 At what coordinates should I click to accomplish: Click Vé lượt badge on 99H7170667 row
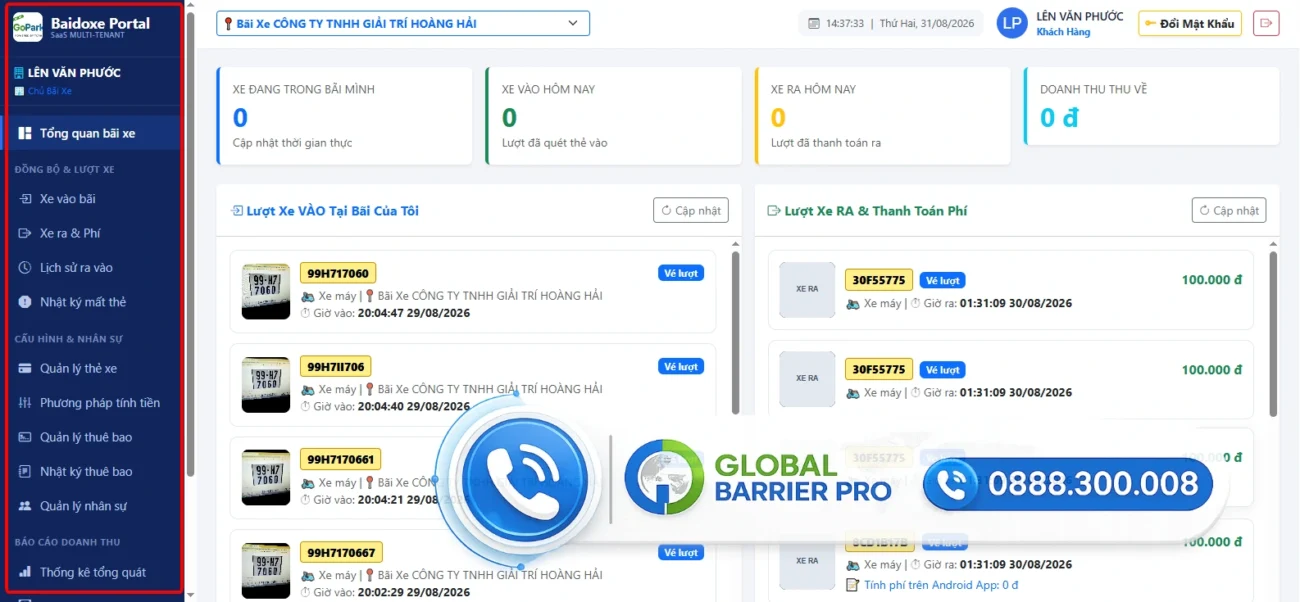click(681, 553)
